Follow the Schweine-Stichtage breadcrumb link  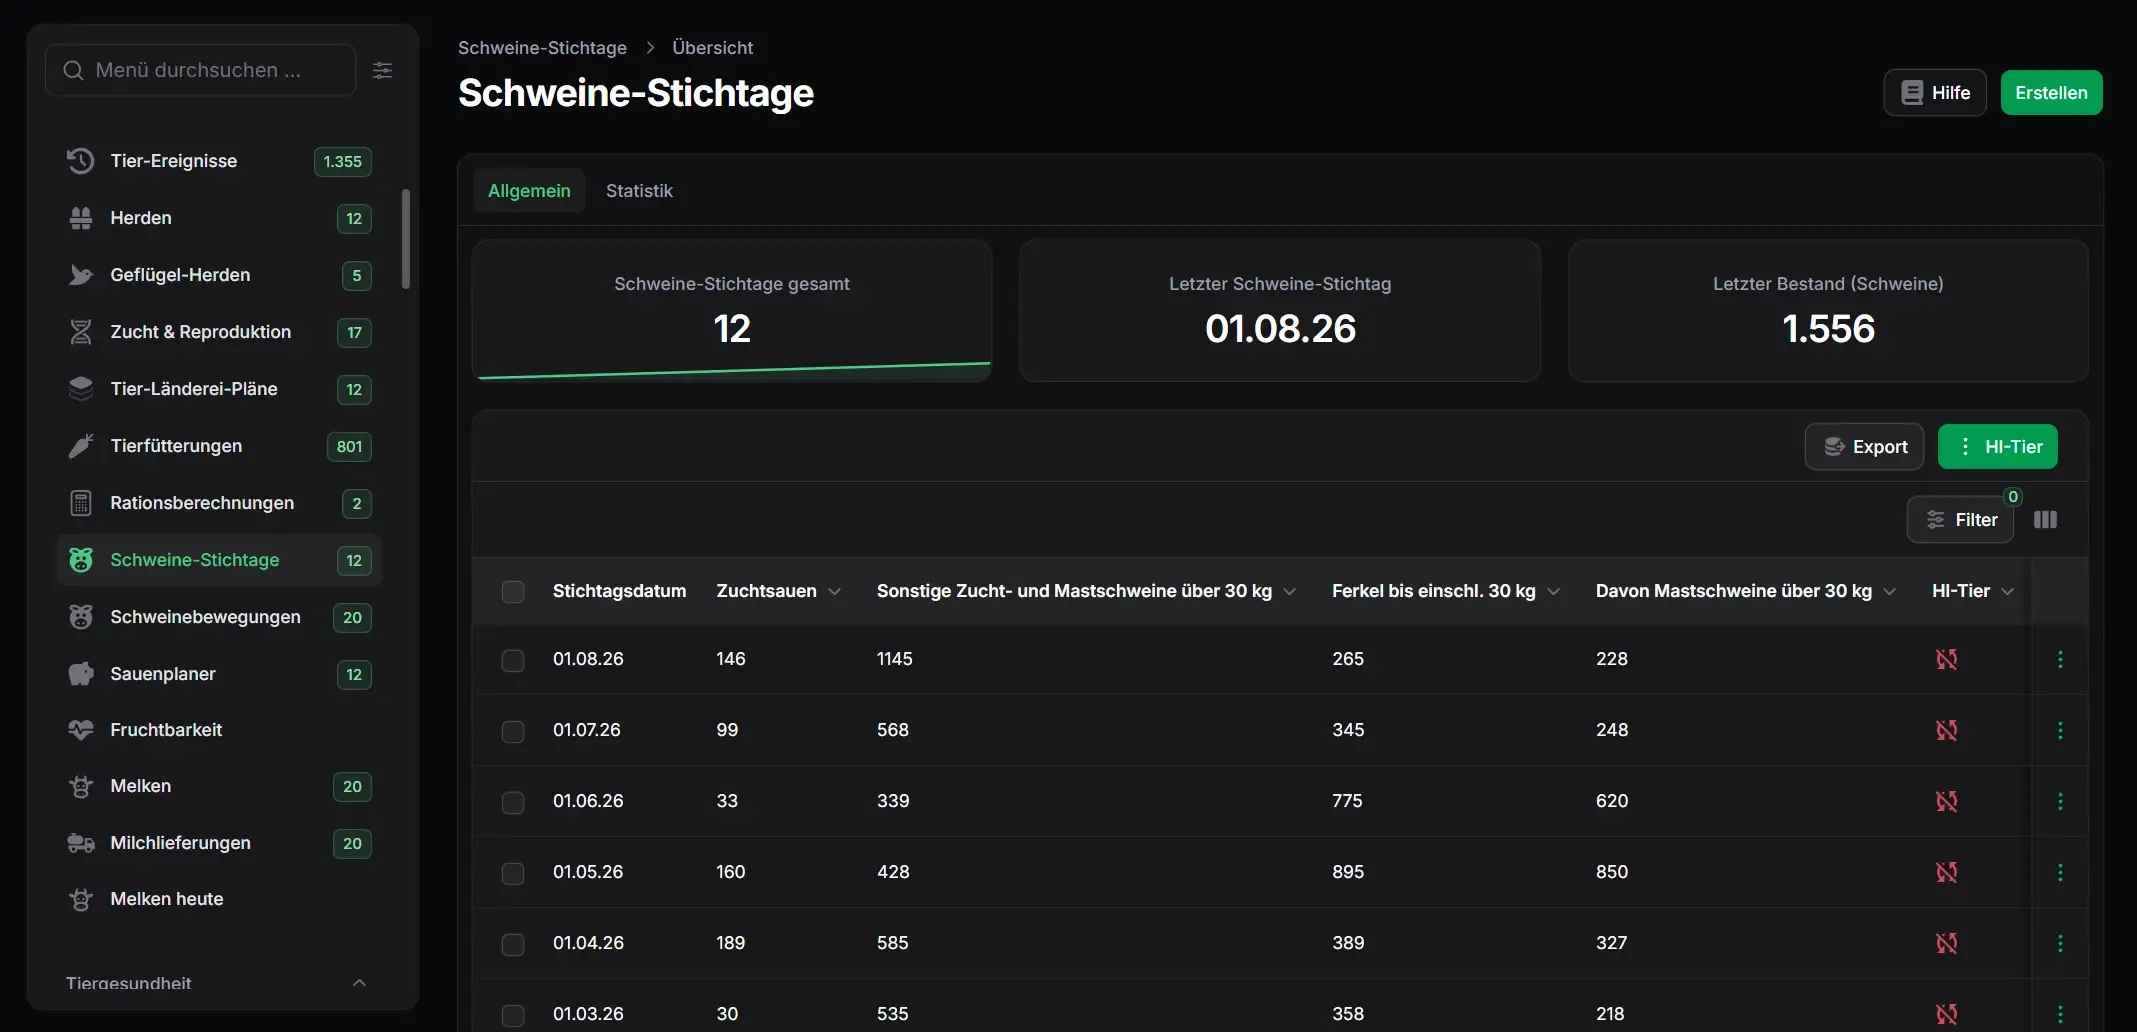542,48
